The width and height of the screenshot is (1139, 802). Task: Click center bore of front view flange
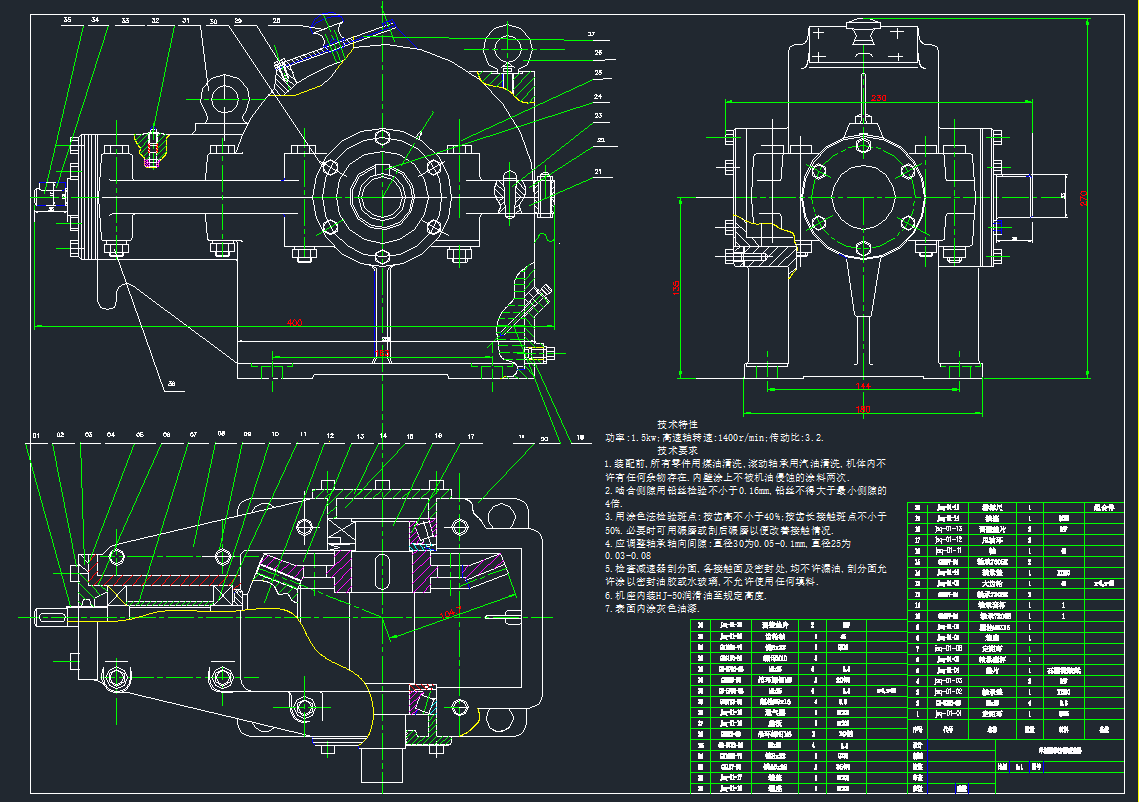(382, 186)
